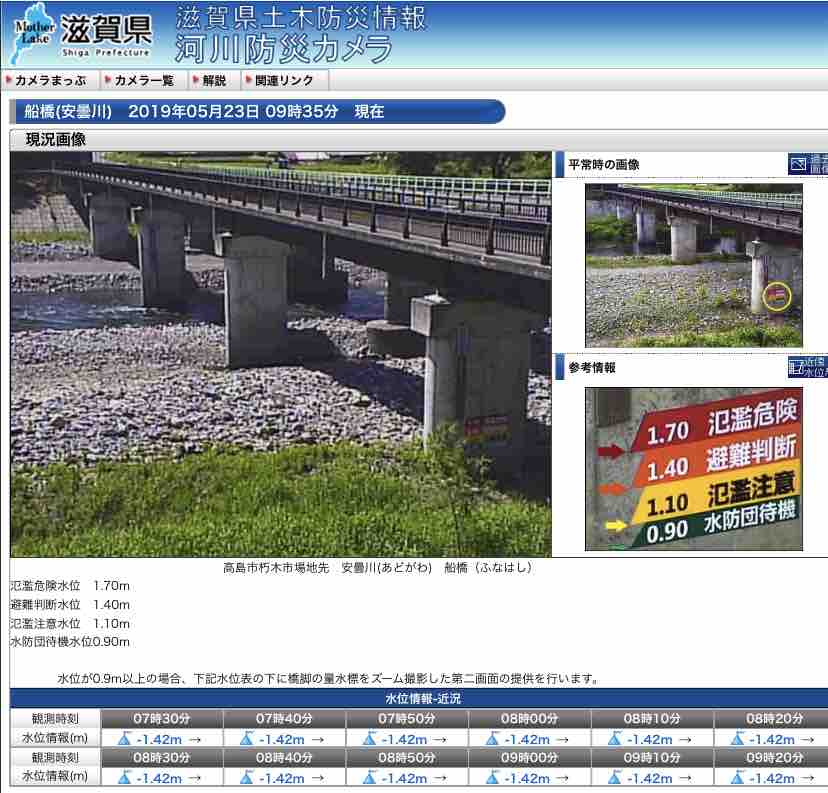
Task: Click the 氾濫注意水位 1.10m text line
Action: point(70,624)
